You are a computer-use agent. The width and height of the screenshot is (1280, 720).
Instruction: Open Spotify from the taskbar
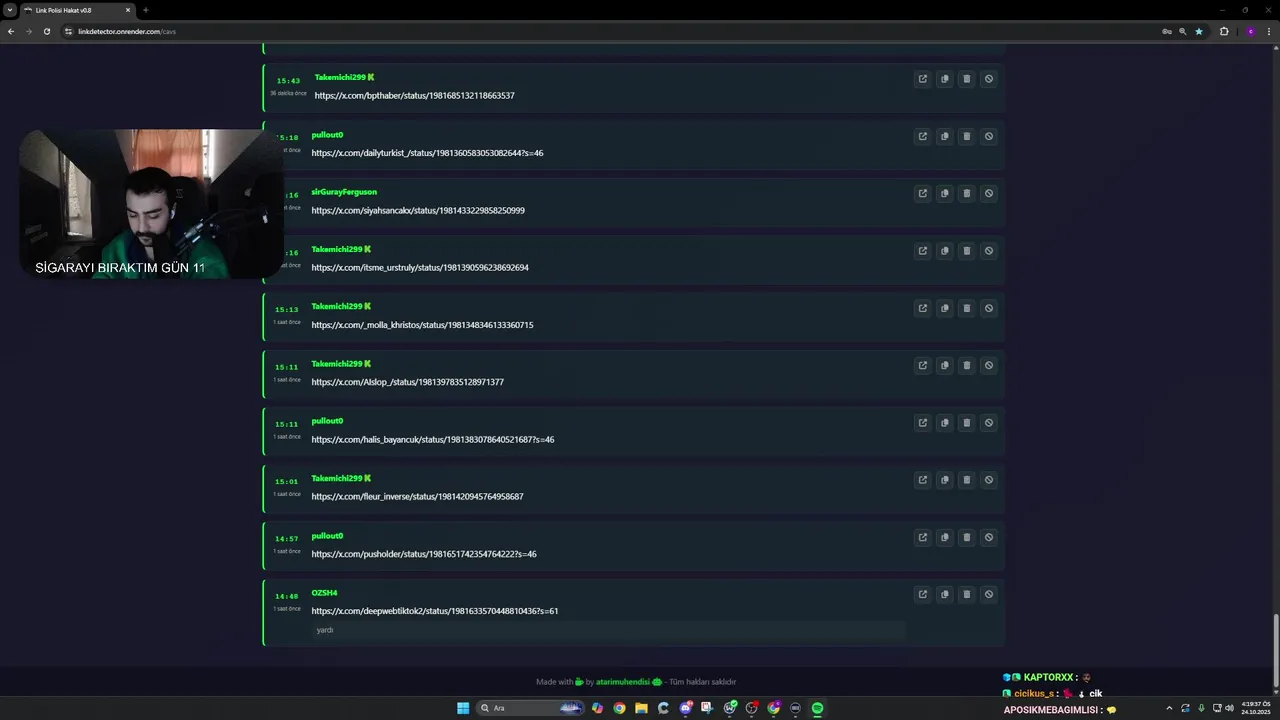pos(817,708)
